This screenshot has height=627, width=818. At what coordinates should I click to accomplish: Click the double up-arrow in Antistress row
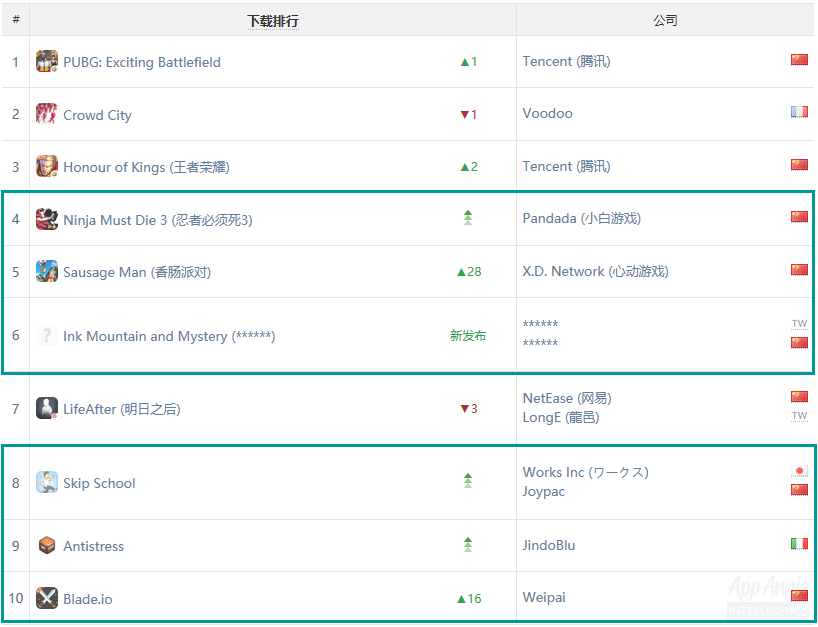click(468, 544)
